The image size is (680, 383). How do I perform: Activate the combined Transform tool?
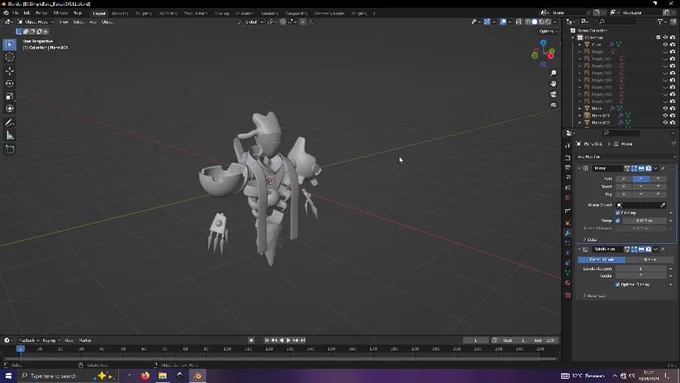10,108
